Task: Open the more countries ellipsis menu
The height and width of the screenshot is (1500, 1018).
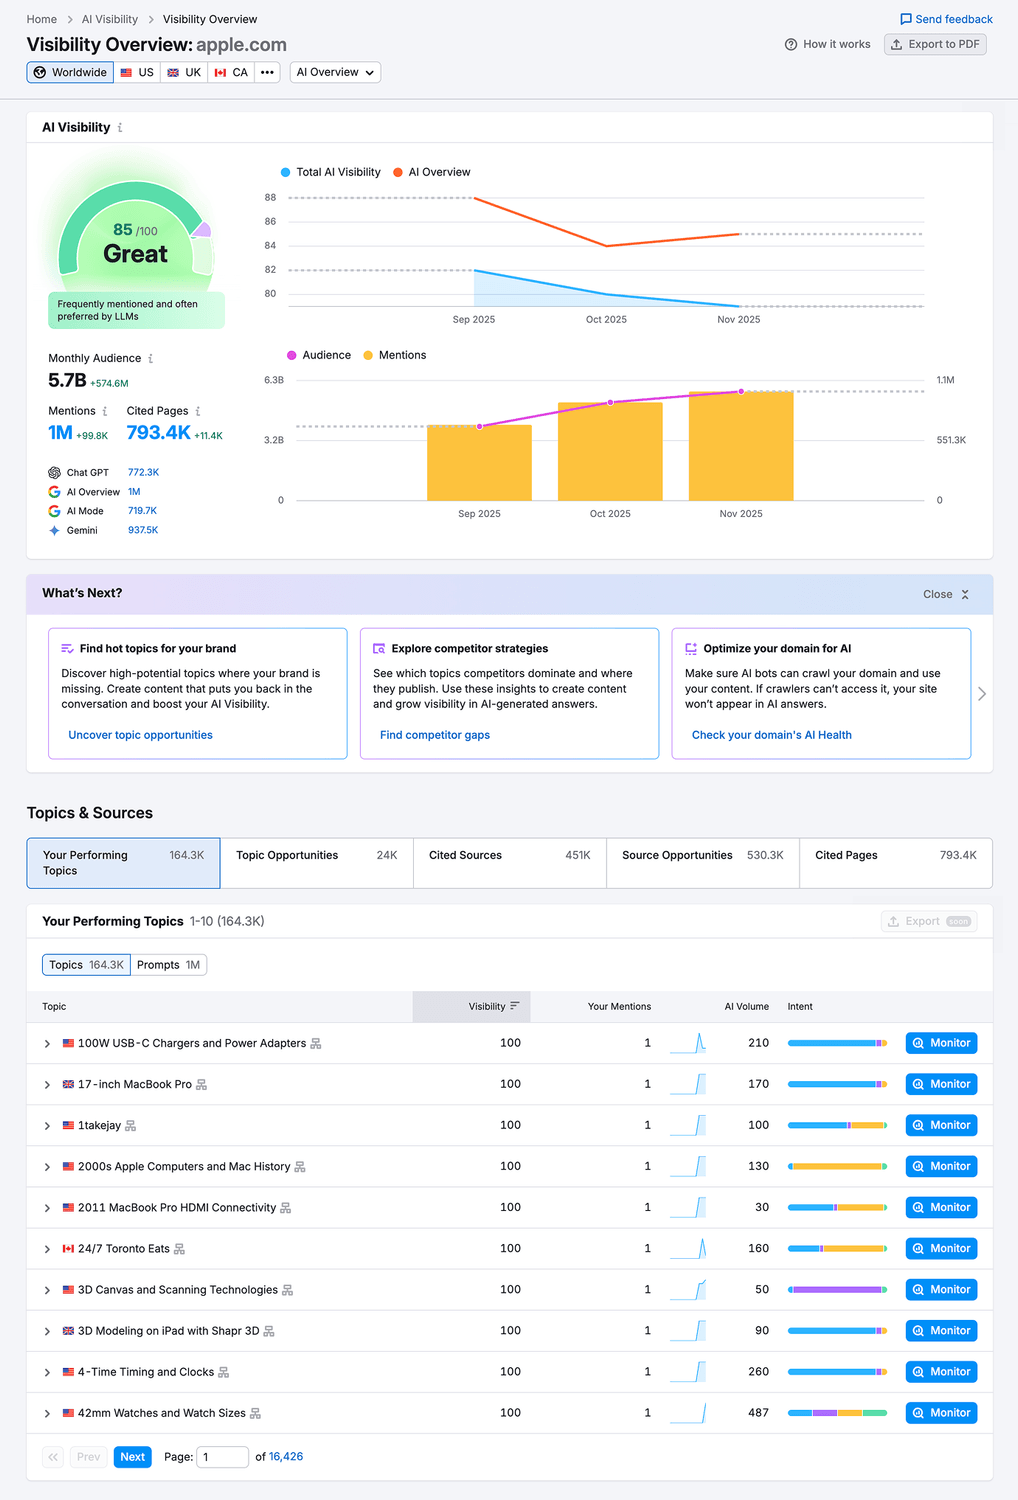Action: click(266, 72)
